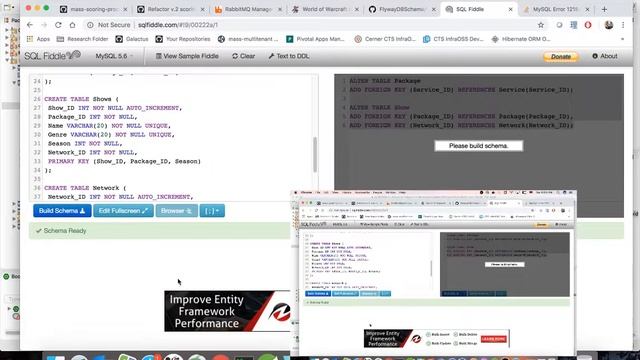Open the Pivotal Apps Manager bookmark
Image resolution: width=640 pixels, height=360 pixels.
[x=315, y=39]
